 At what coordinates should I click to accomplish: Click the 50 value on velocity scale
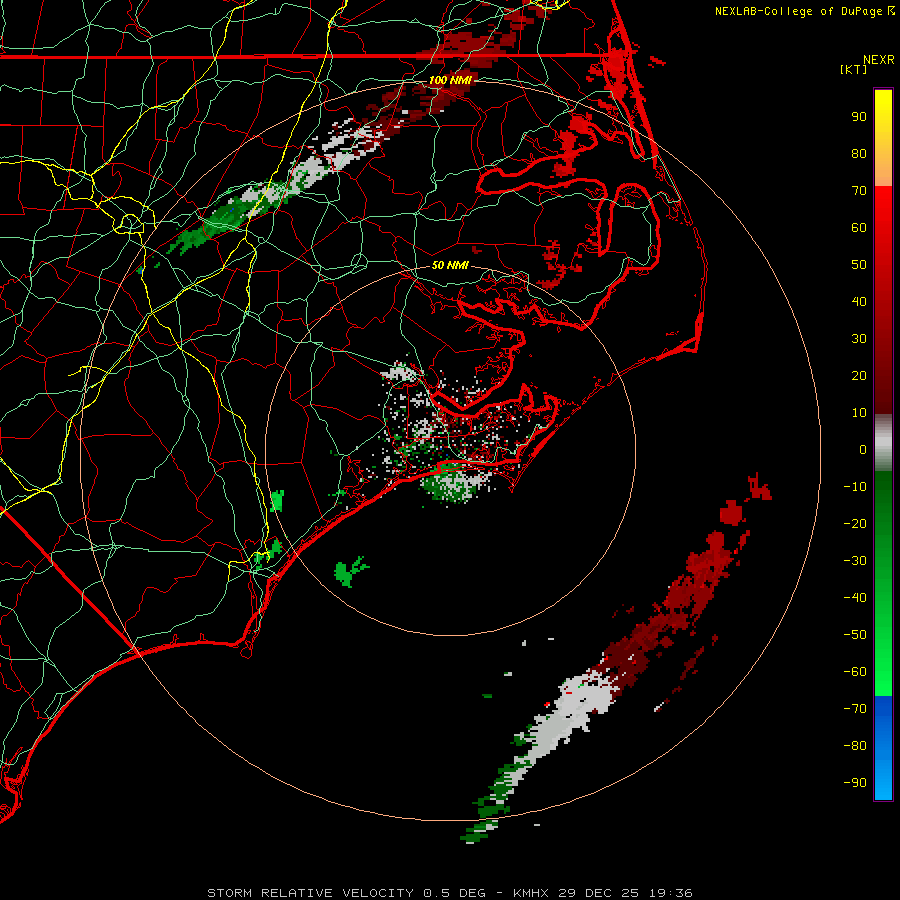pyautogui.click(x=859, y=265)
